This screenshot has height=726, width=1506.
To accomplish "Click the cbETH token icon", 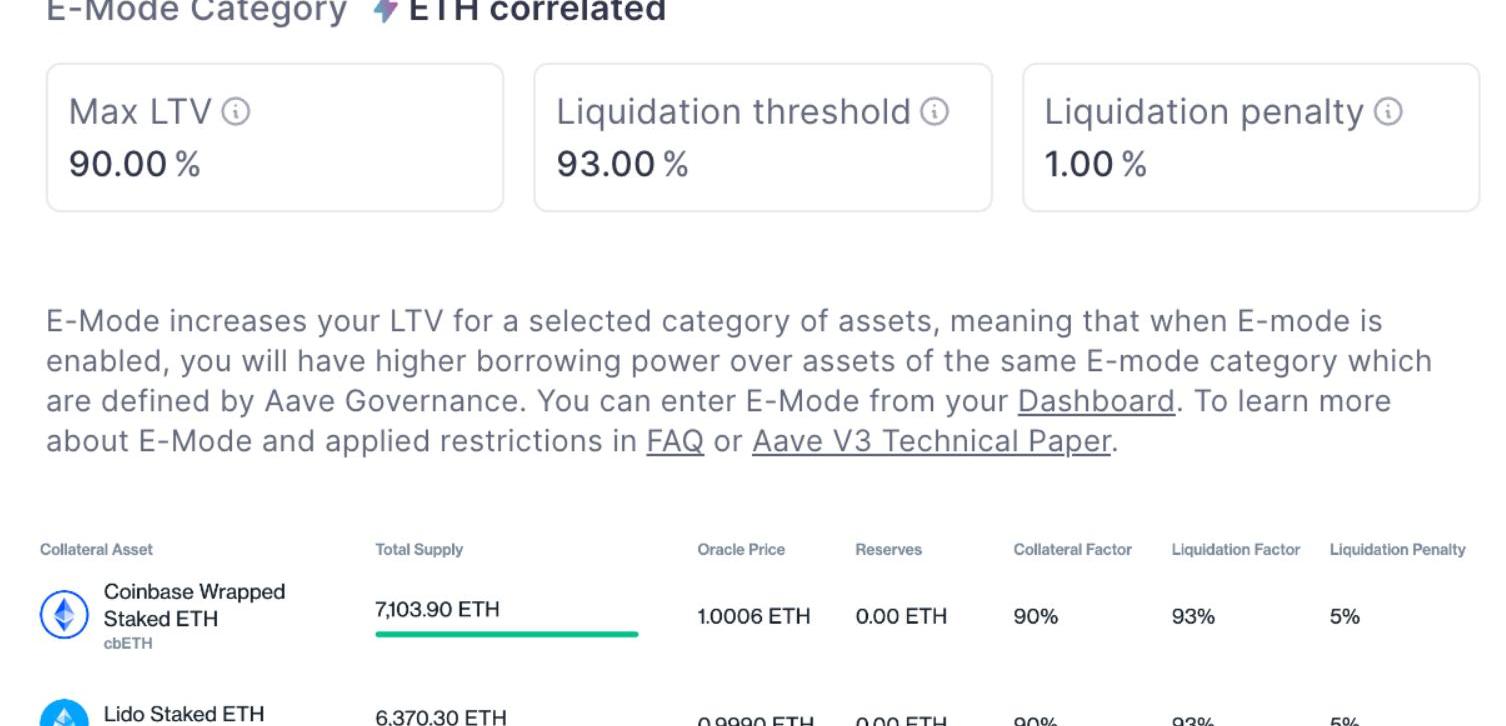I will pyautogui.click(x=64, y=615).
